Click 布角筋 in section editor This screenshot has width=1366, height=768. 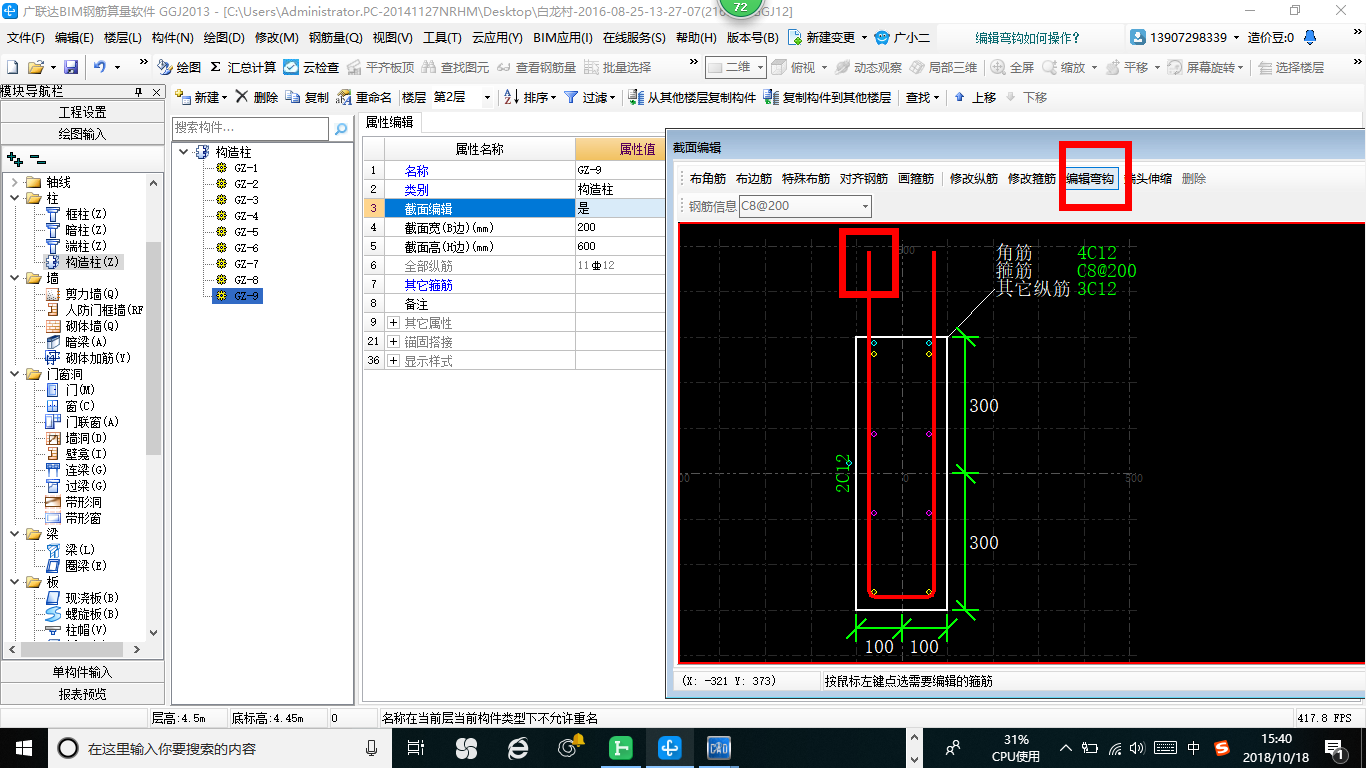pos(708,179)
